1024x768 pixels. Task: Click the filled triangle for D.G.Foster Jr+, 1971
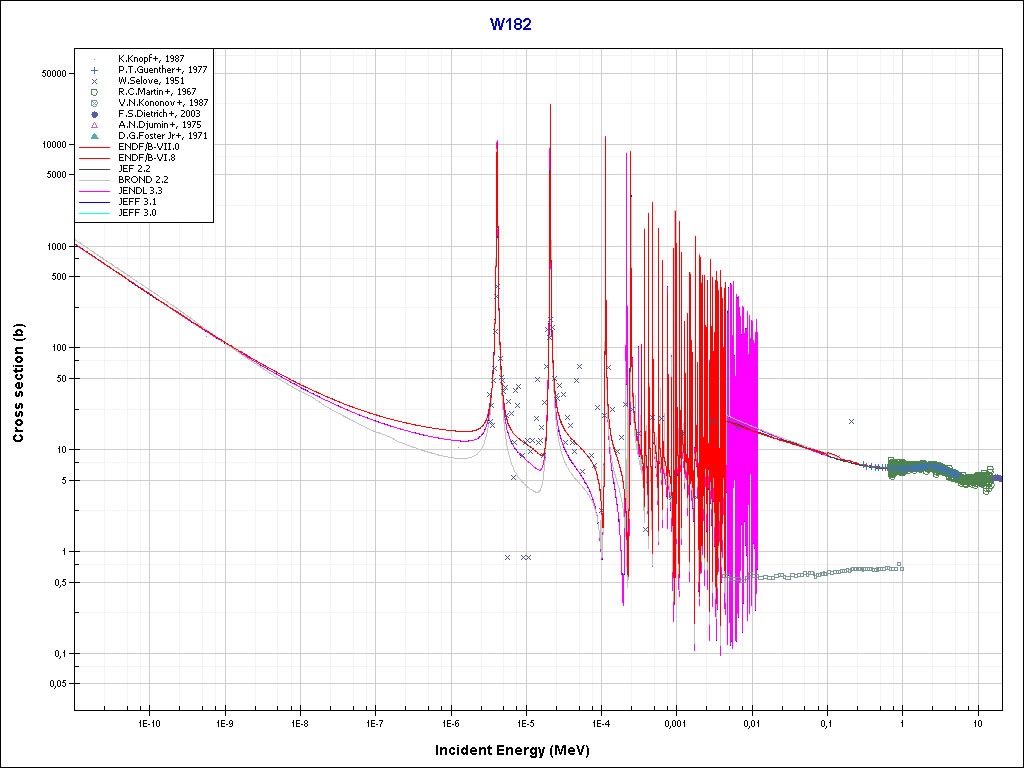(94, 136)
